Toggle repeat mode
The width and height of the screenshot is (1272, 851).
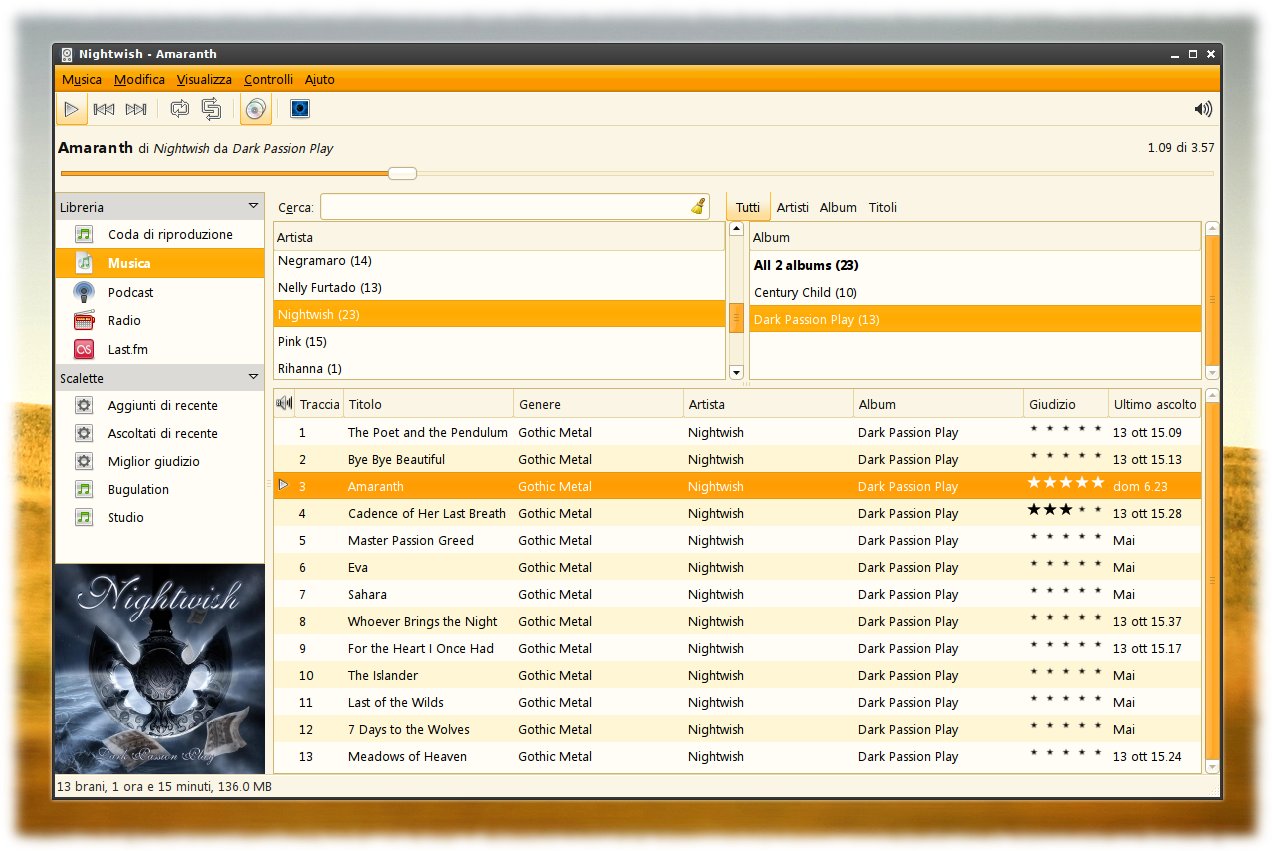pos(180,109)
